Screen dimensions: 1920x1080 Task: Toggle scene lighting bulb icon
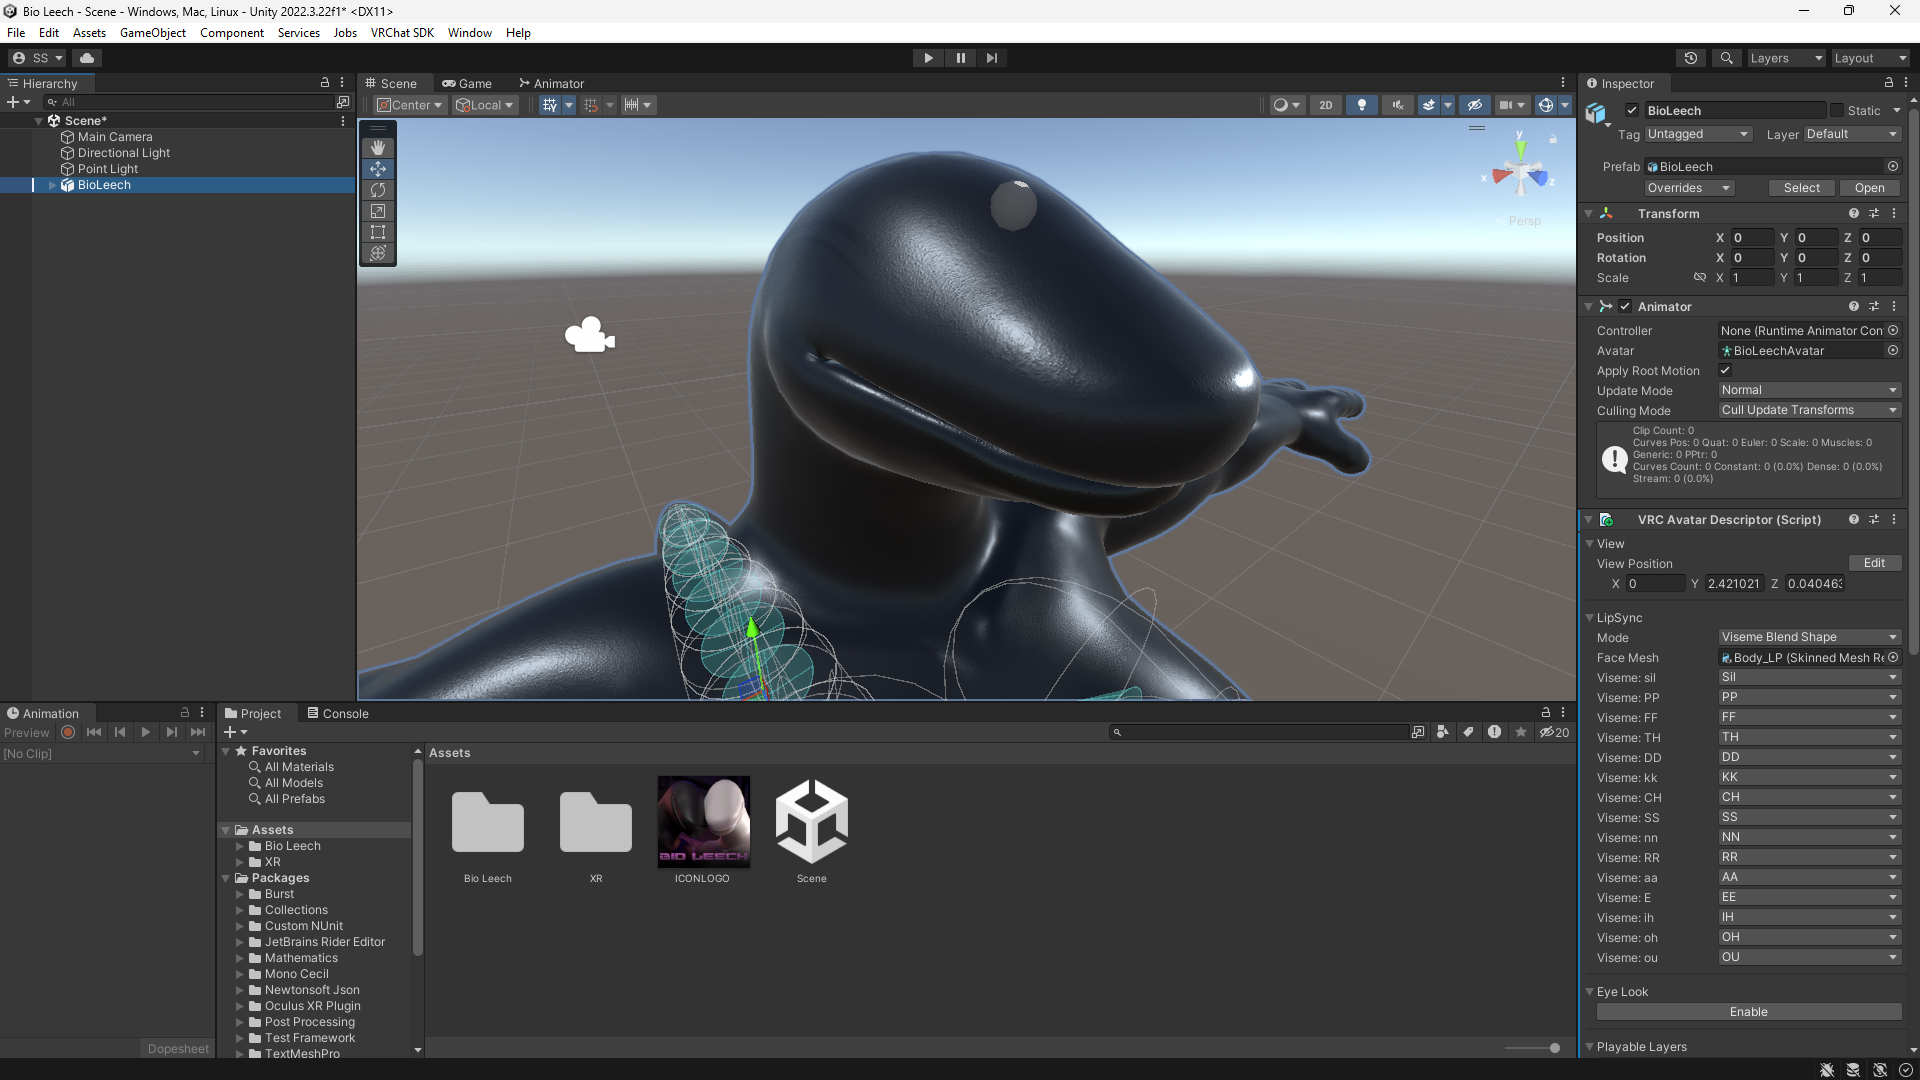click(1361, 105)
